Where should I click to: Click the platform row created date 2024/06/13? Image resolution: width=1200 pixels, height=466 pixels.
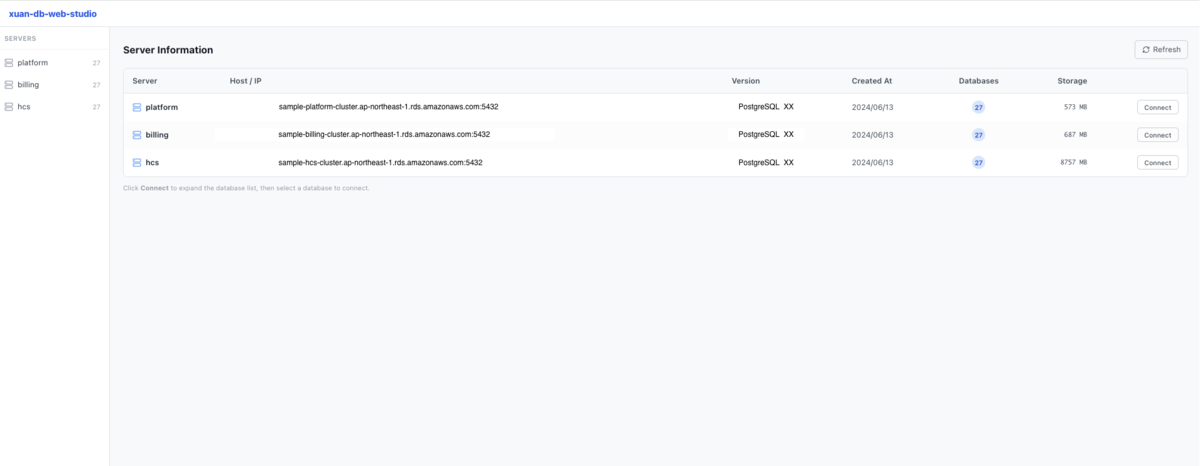[873, 107]
